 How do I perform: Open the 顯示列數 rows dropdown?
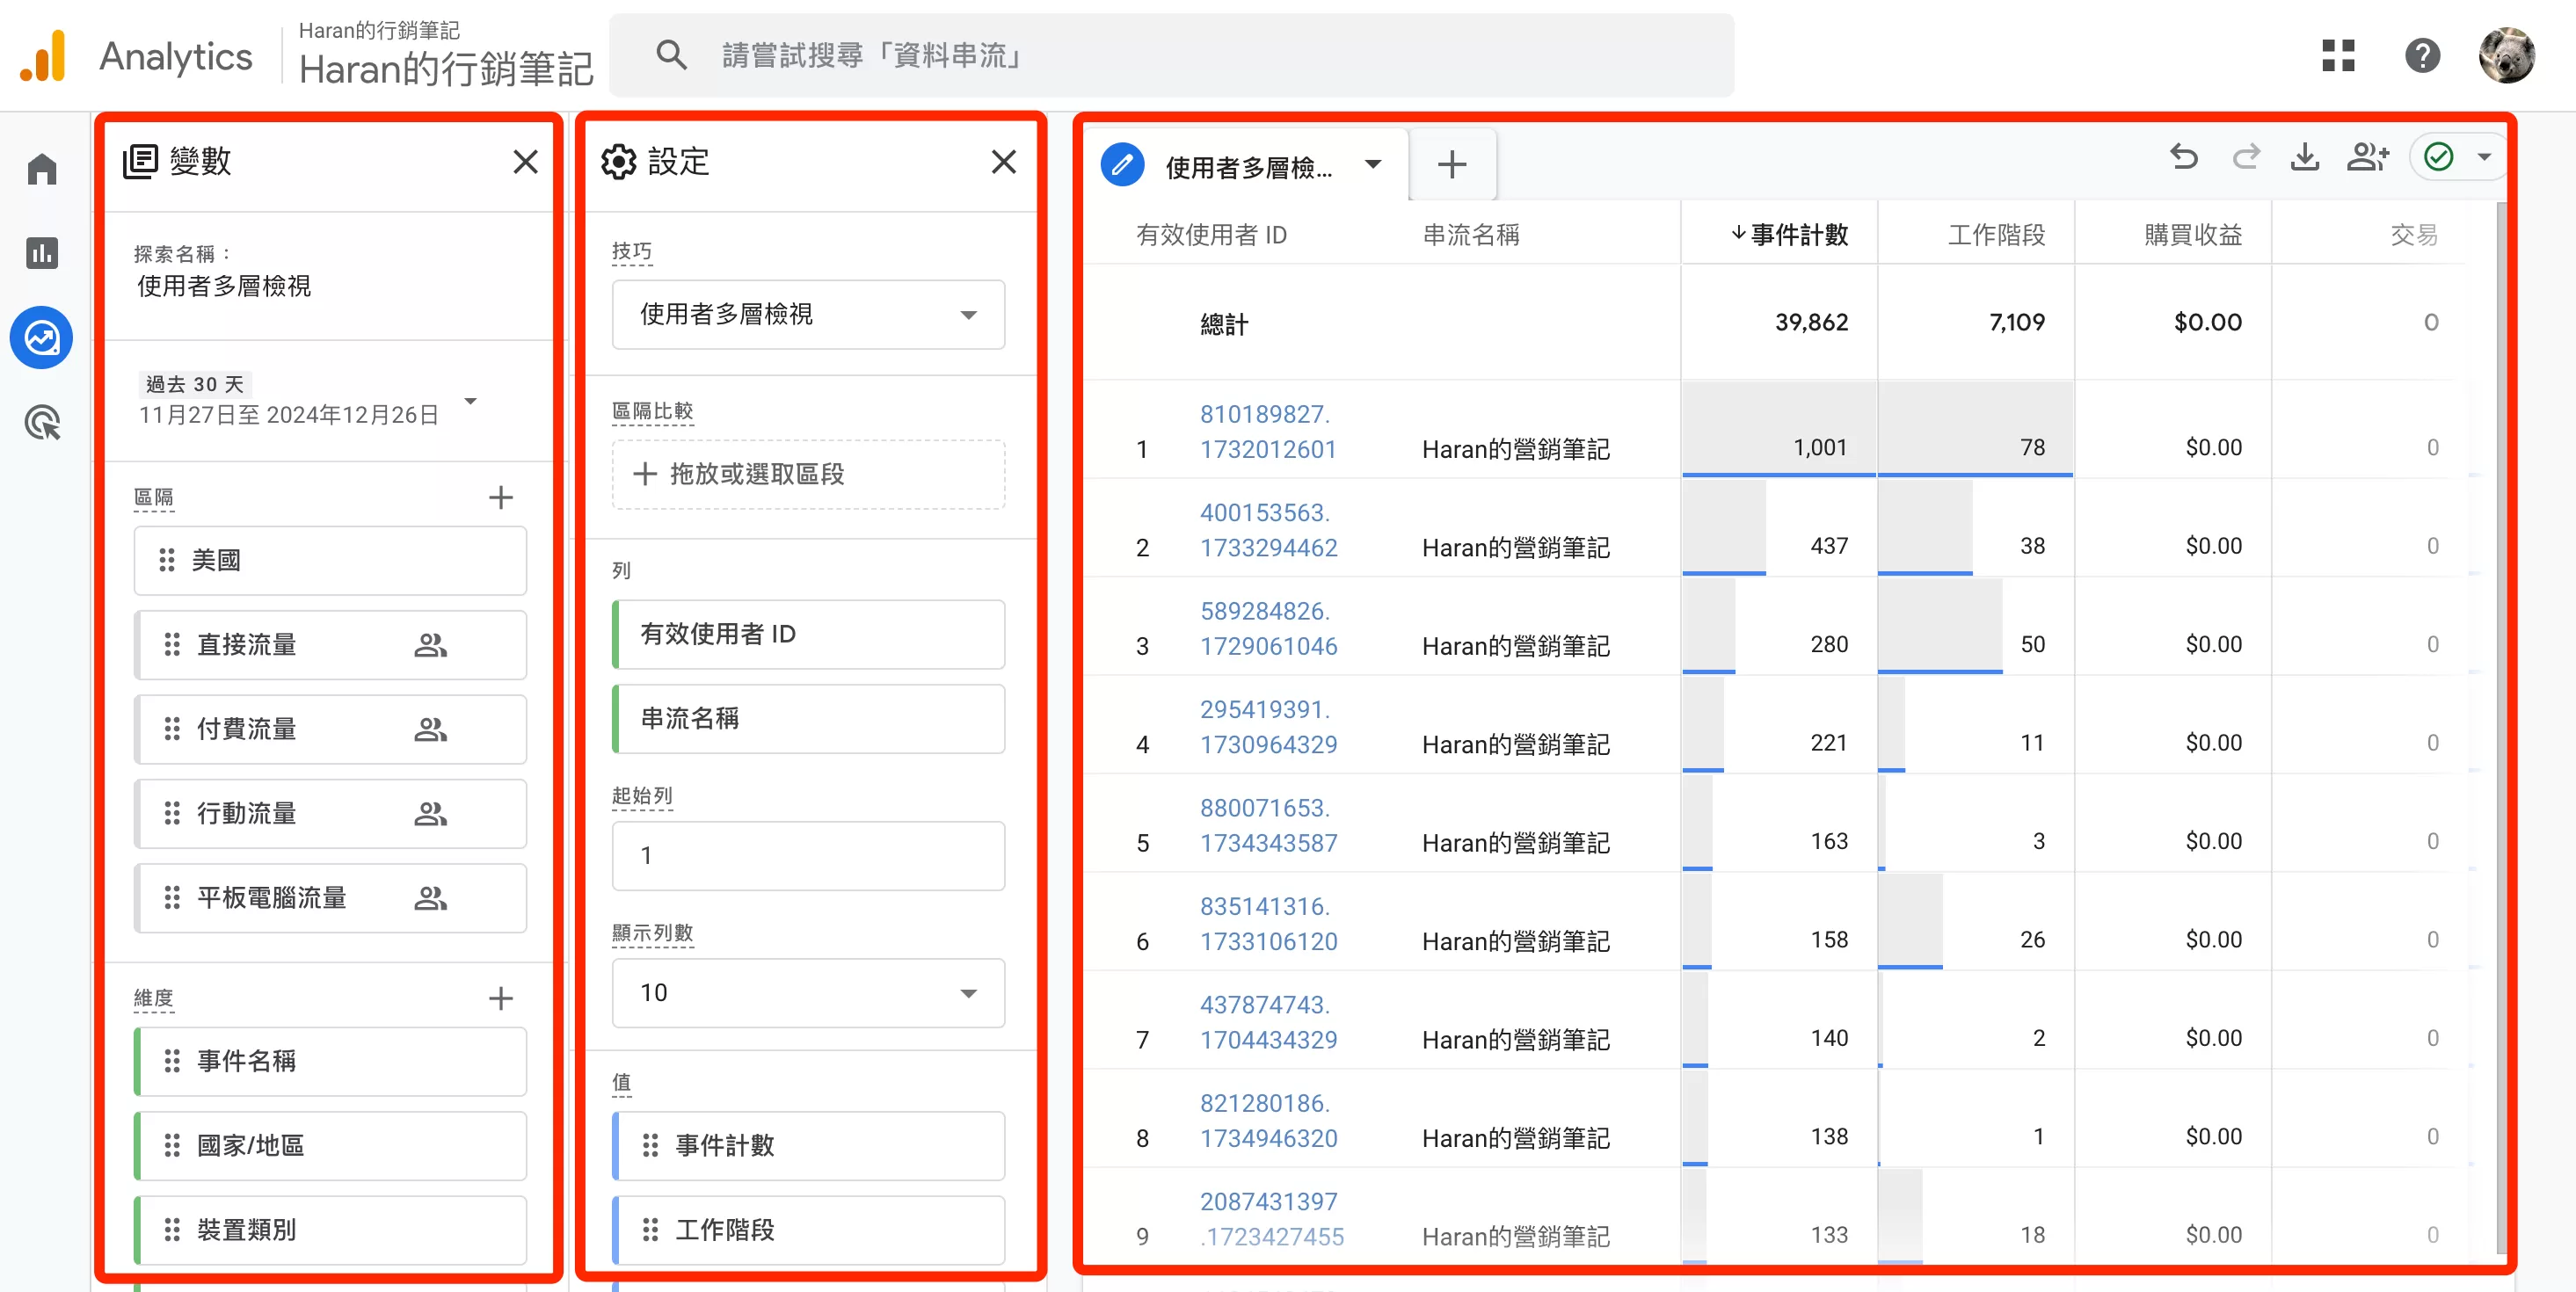point(808,992)
